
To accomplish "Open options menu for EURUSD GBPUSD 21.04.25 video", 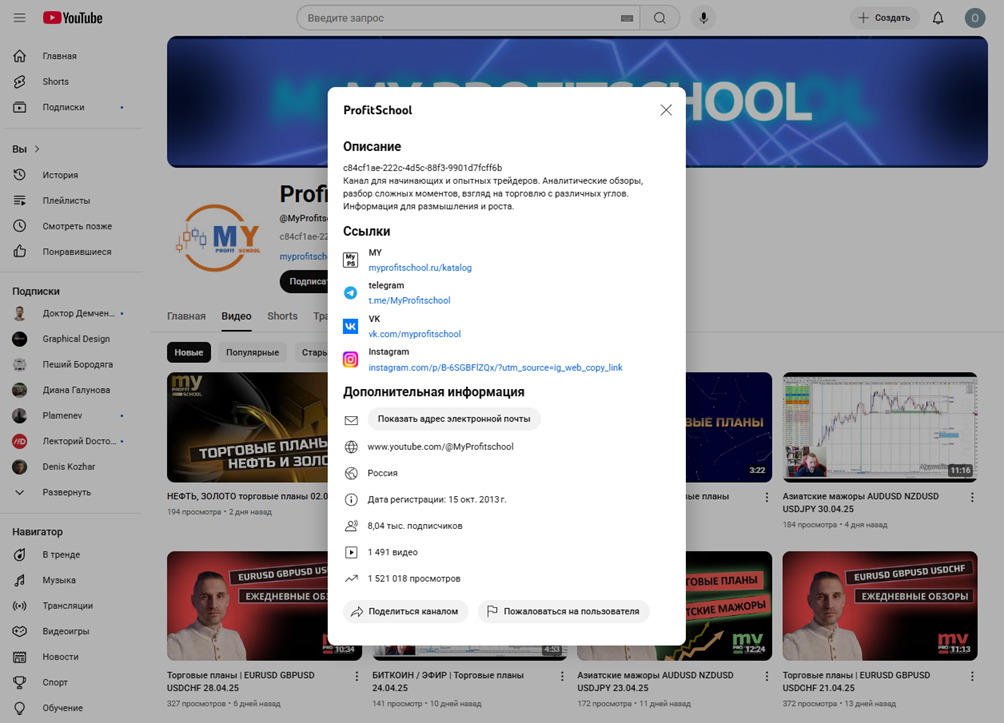I will [972, 676].
